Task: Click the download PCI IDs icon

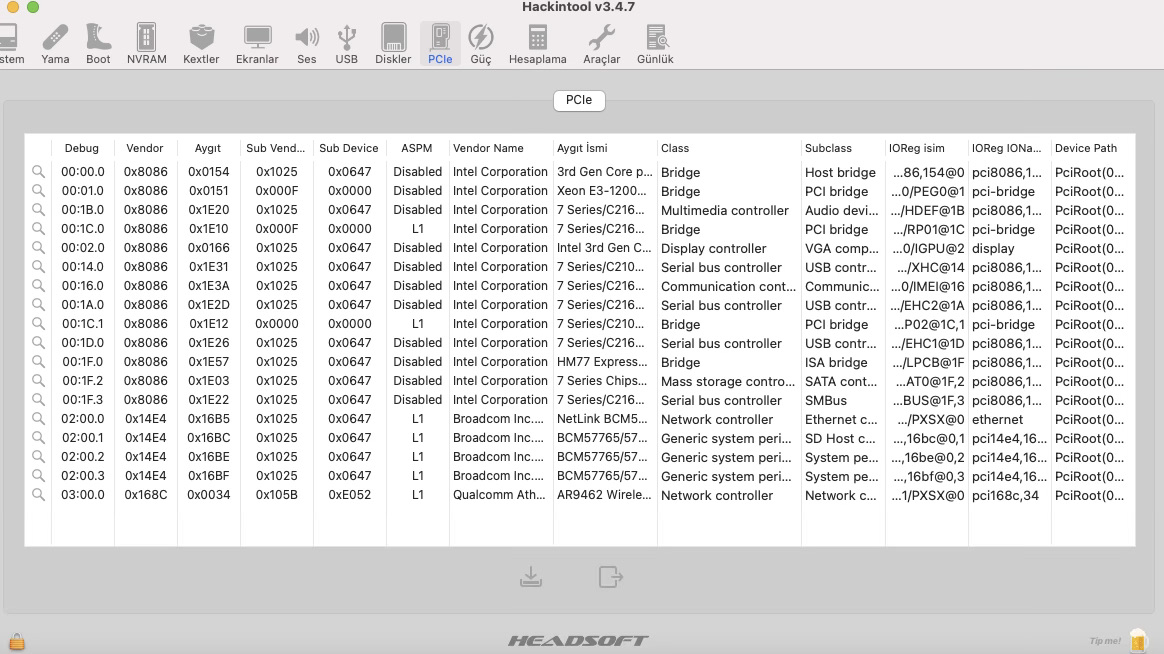Action: point(531,577)
